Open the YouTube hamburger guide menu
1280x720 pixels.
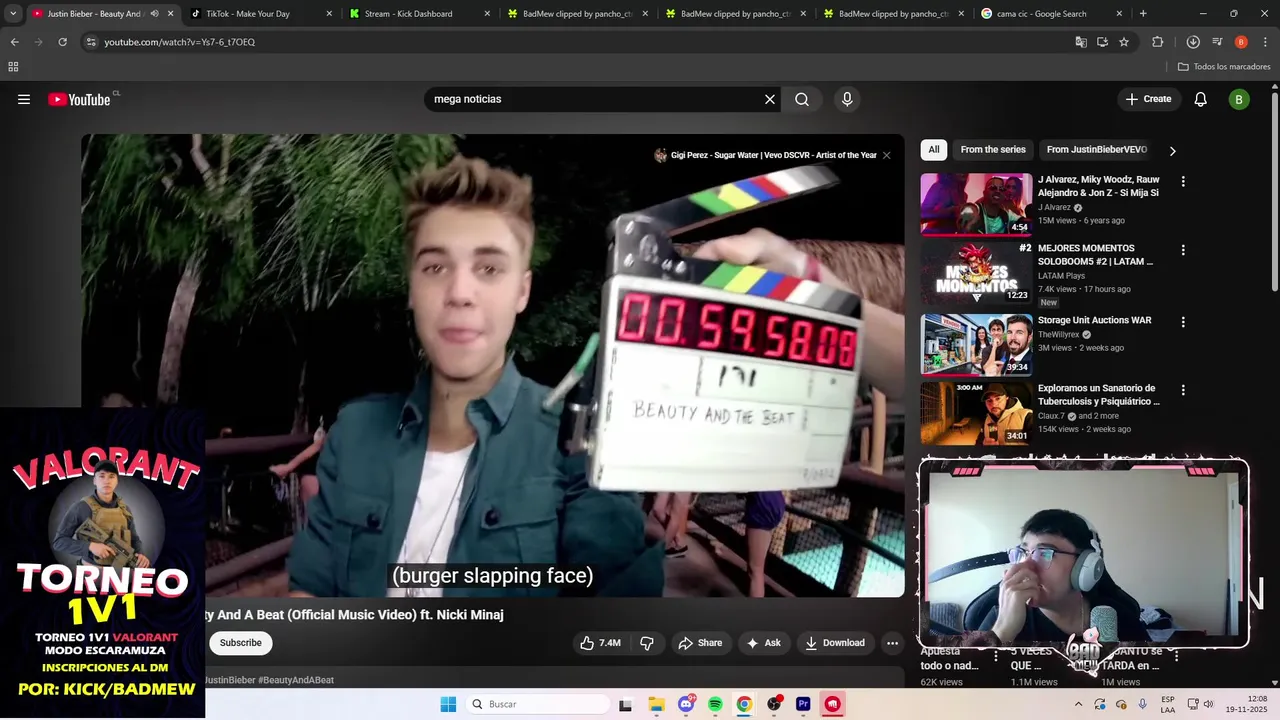(x=24, y=99)
